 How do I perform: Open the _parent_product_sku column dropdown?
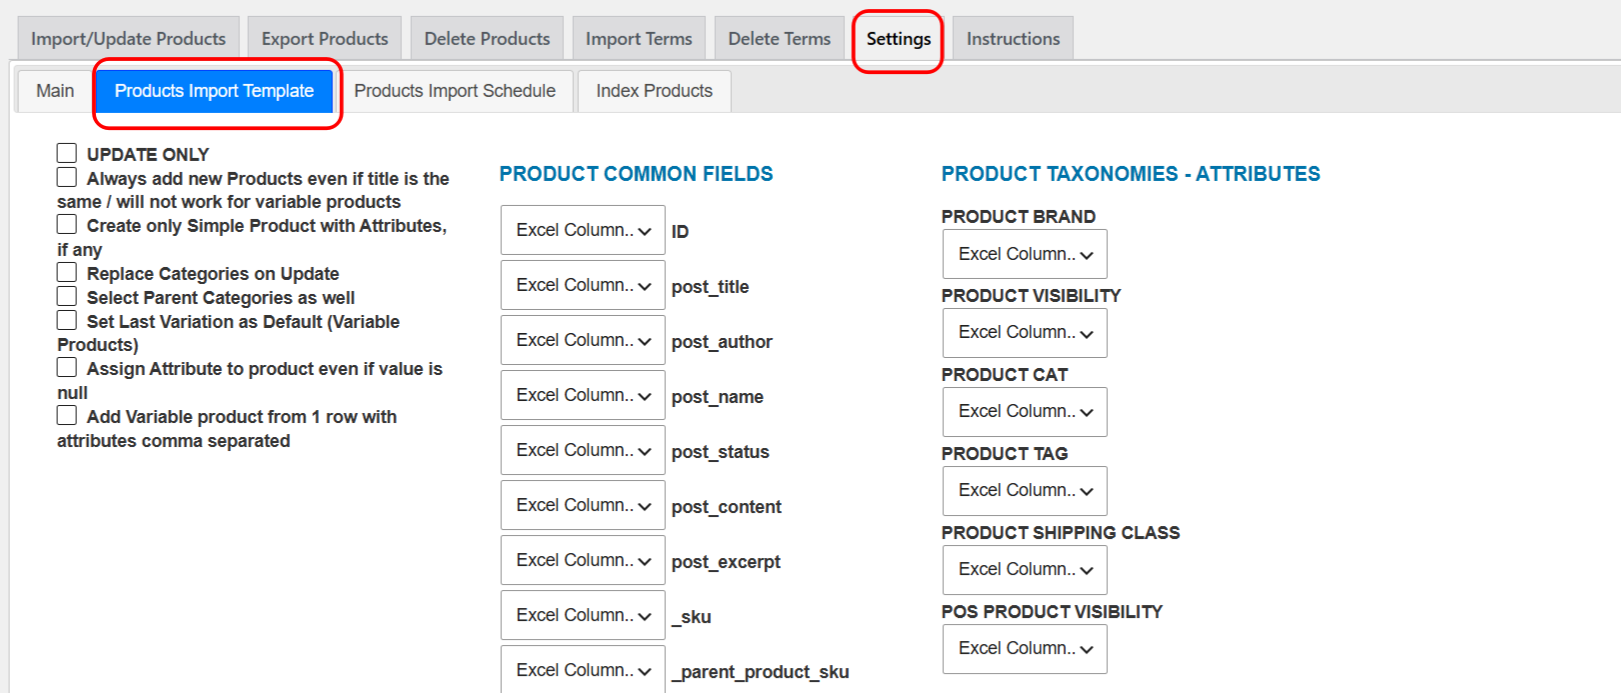[583, 669]
